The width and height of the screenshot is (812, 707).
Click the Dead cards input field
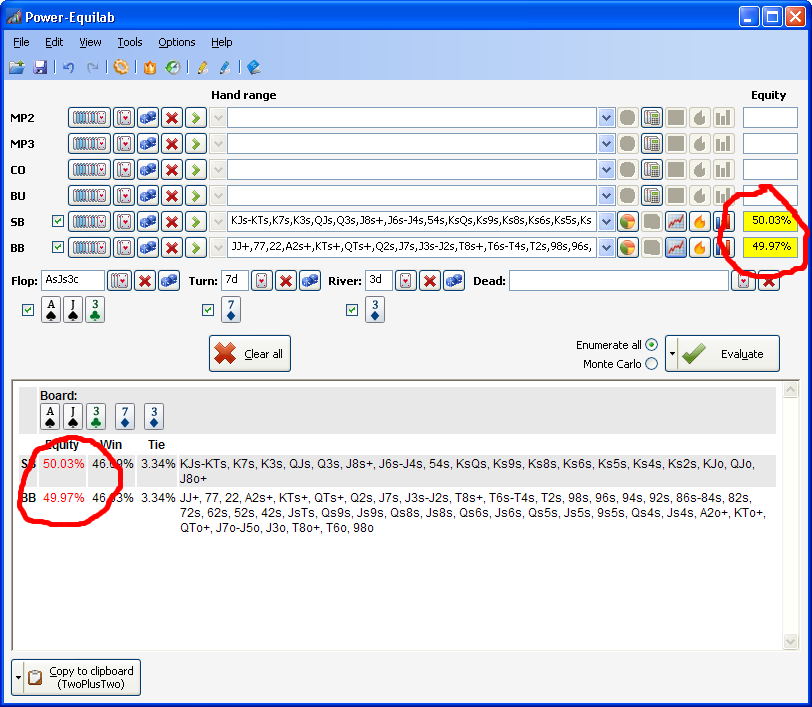[619, 281]
